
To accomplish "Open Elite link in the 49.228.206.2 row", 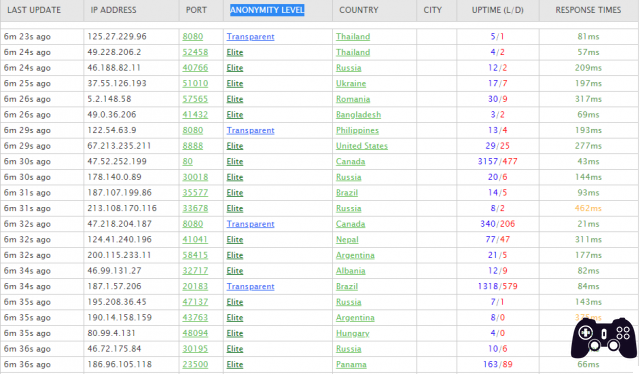I will click(235, 52).
